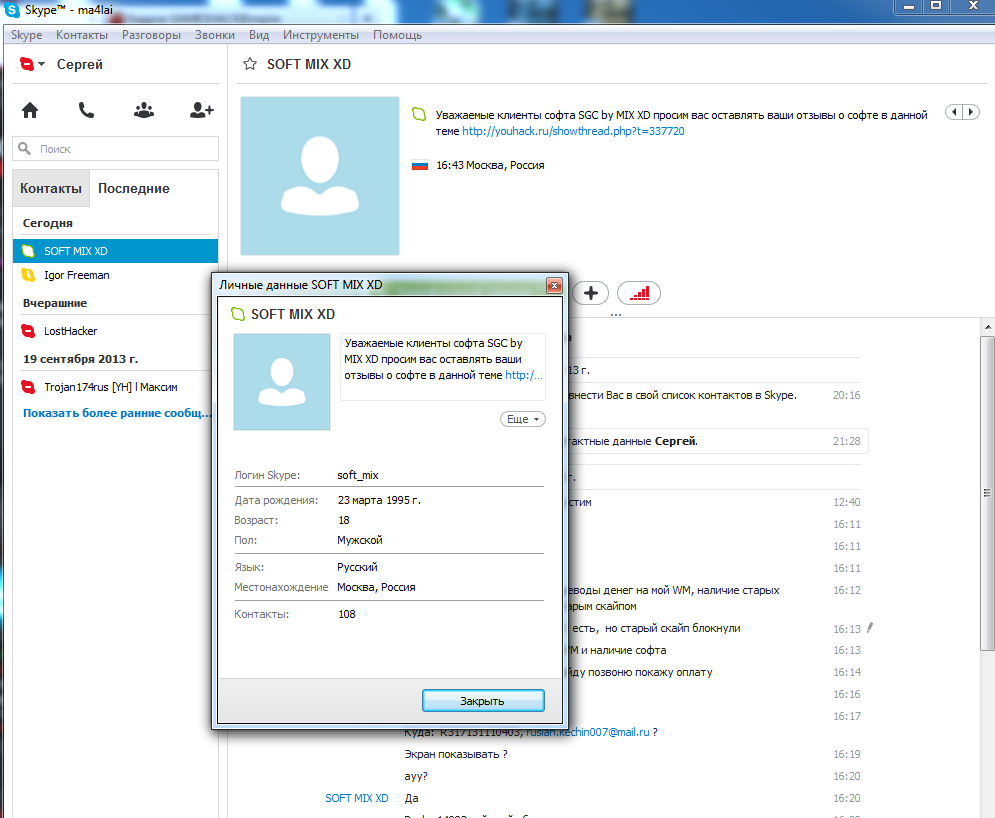
Task: Open the Skype menu
Action: click(x=27, y=35)
